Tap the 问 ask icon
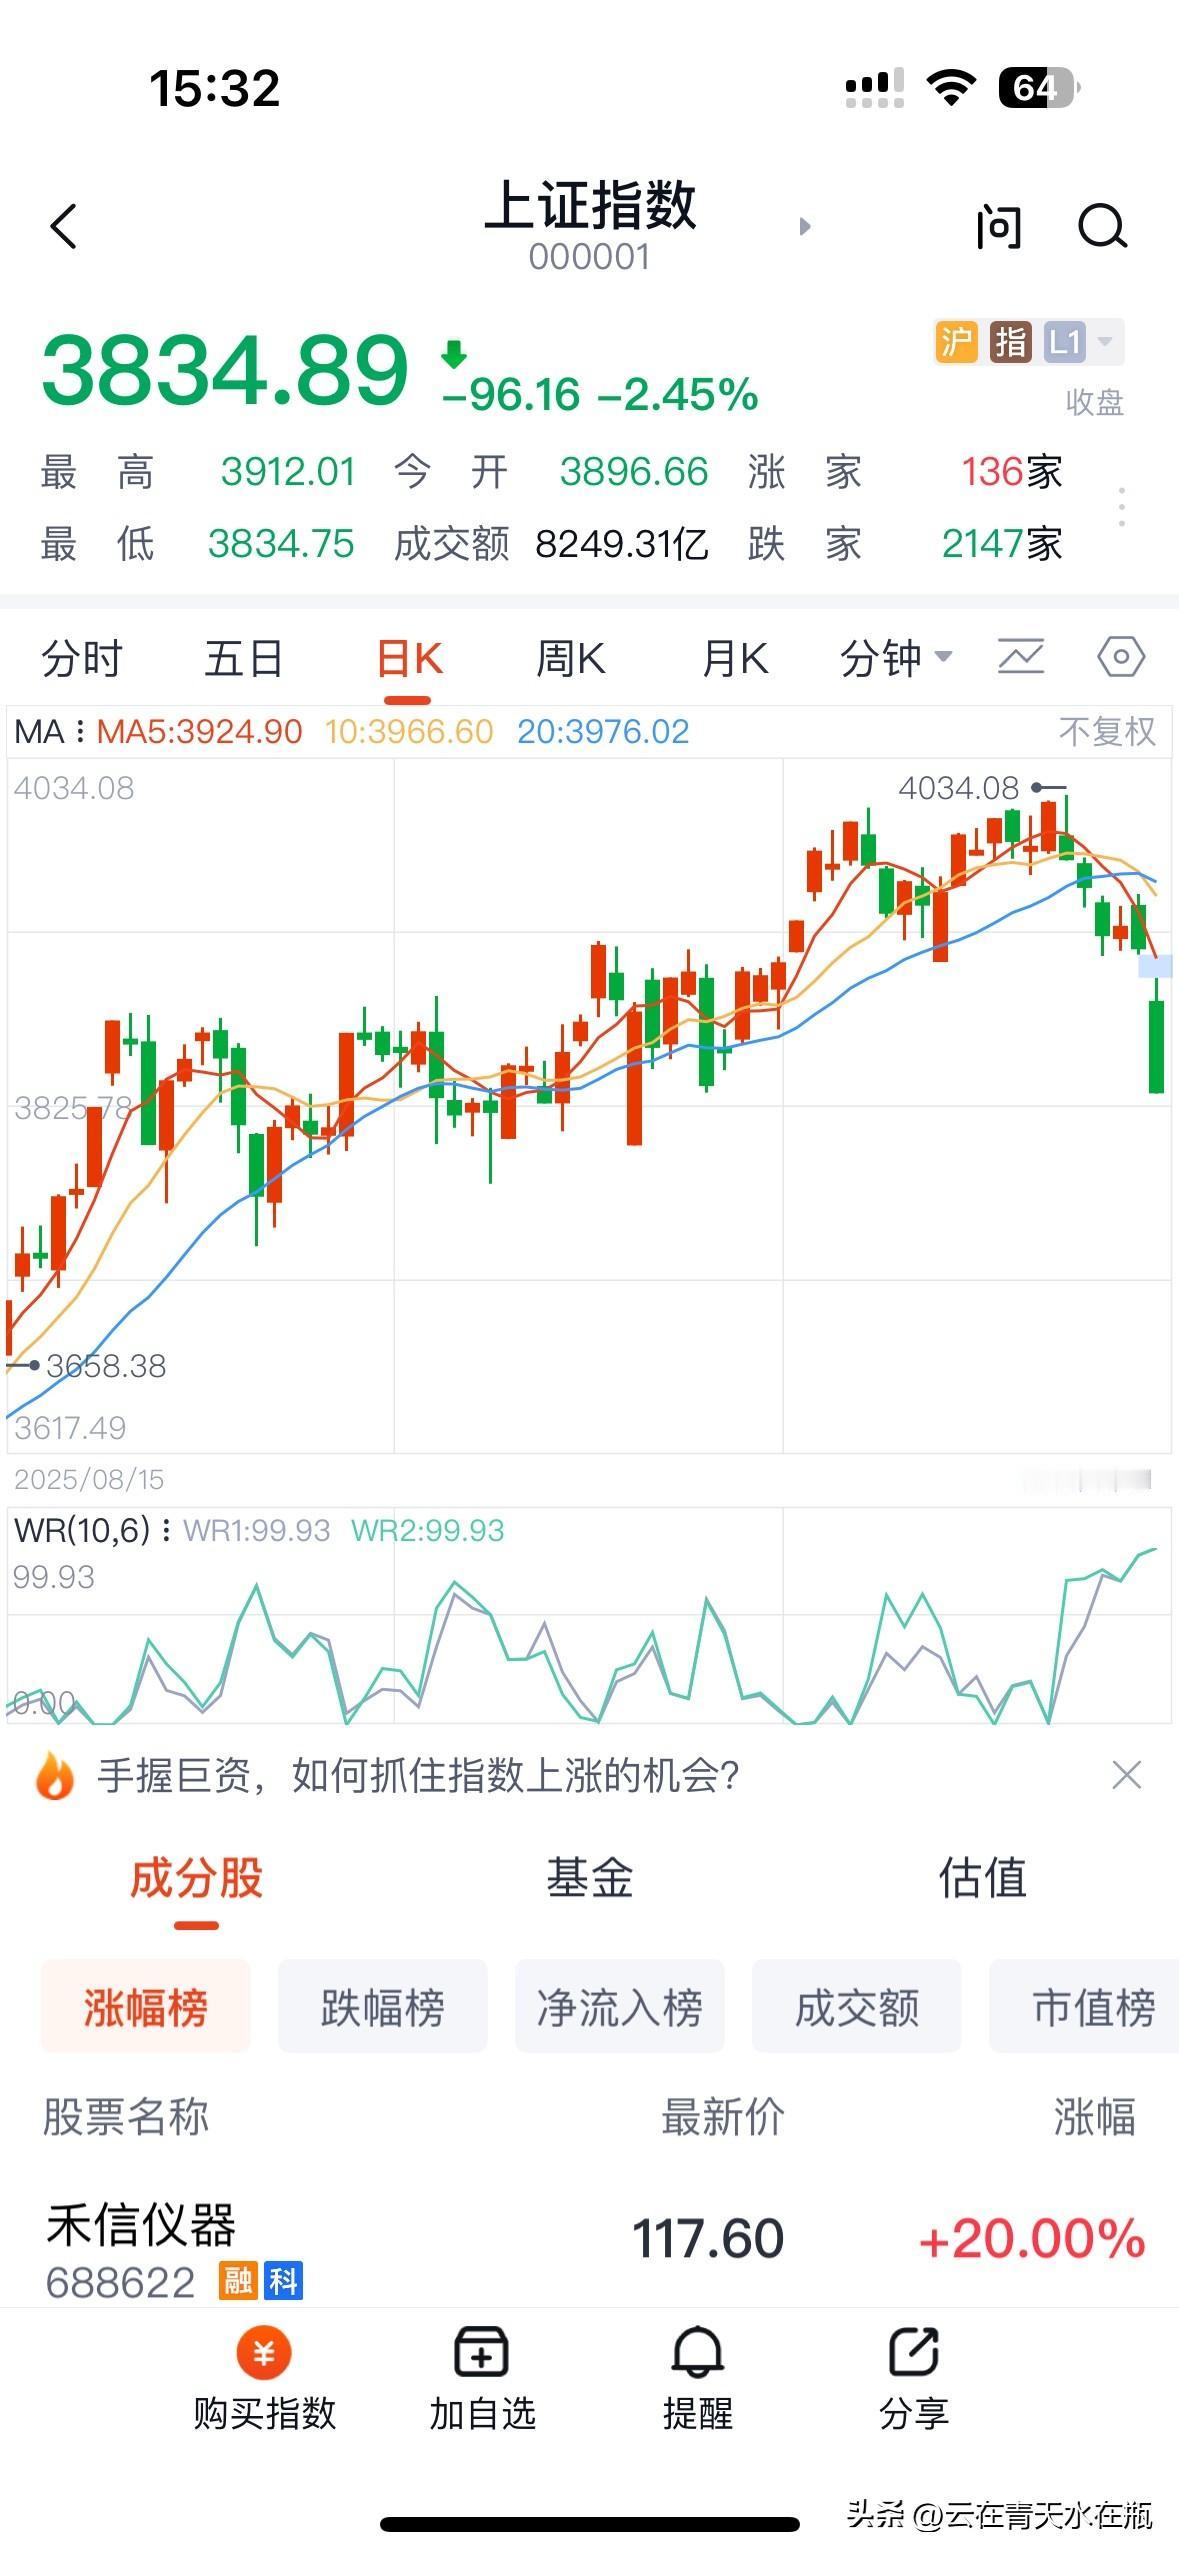The height and width of the screenshot is (2556, 1179). click(999, 227)
